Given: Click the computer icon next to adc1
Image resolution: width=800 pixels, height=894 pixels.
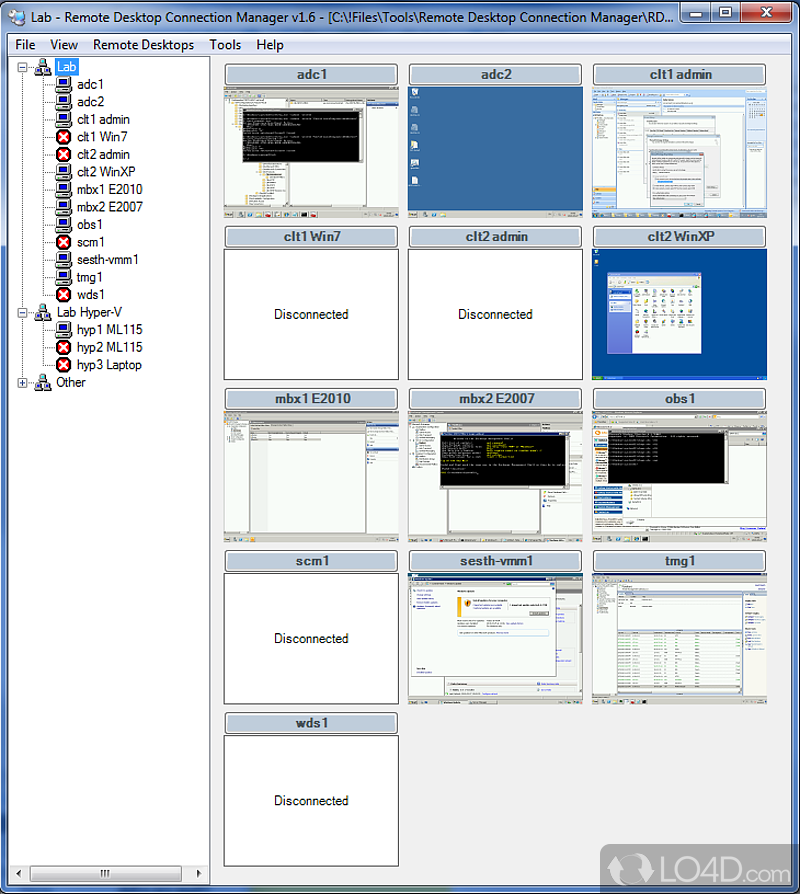Looking at the screenshot, I should pyautogui.click(x=63, y=85).
